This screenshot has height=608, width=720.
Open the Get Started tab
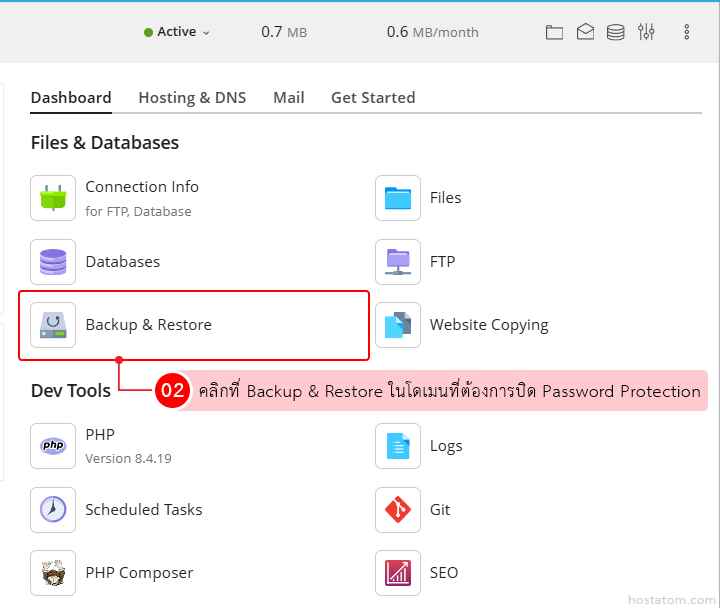point(373,98)
